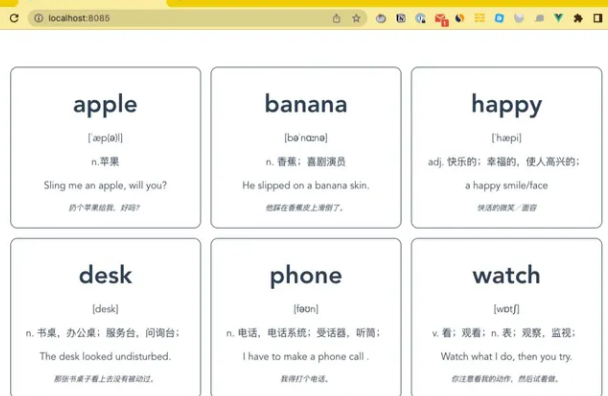608x396 pixels.
Task: Click the word "apple" heading
Action: pyautogui.click(x=105, y=105)
